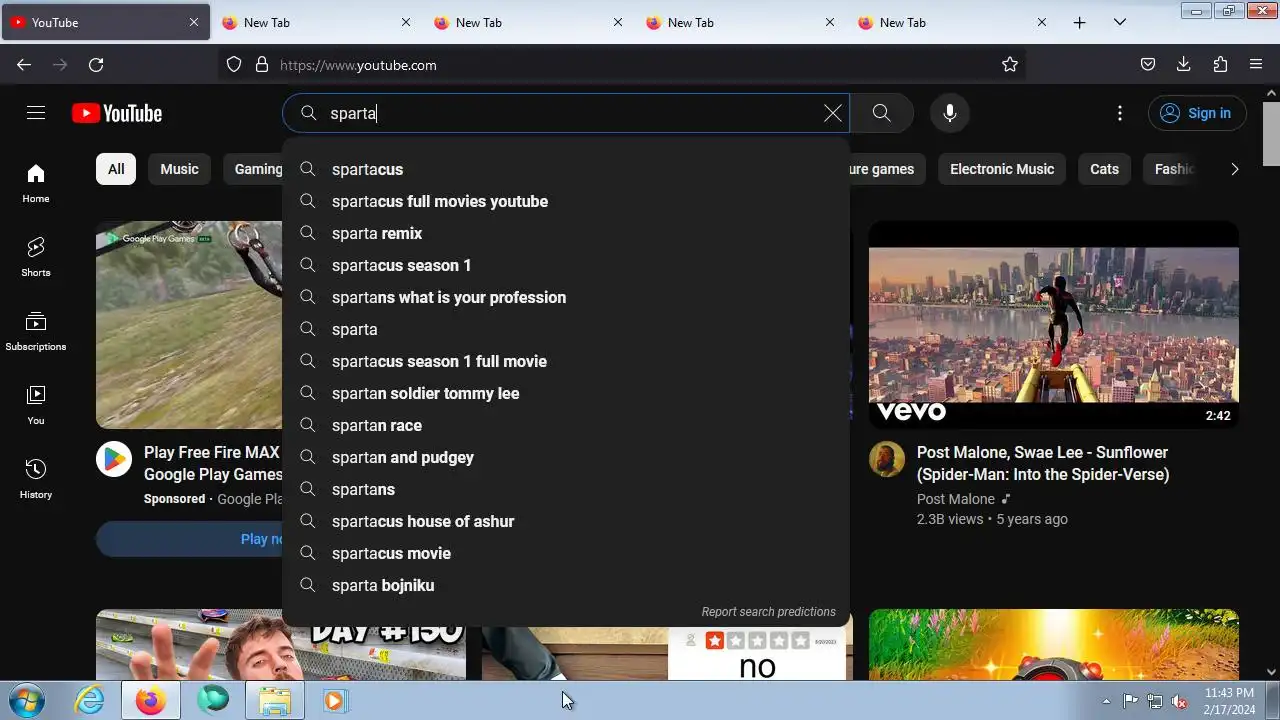The width and height of the screenshot is (1280, 720).
Task: Choose the 'spartan and pudgey' suggestion
Action: coord(566,457)
